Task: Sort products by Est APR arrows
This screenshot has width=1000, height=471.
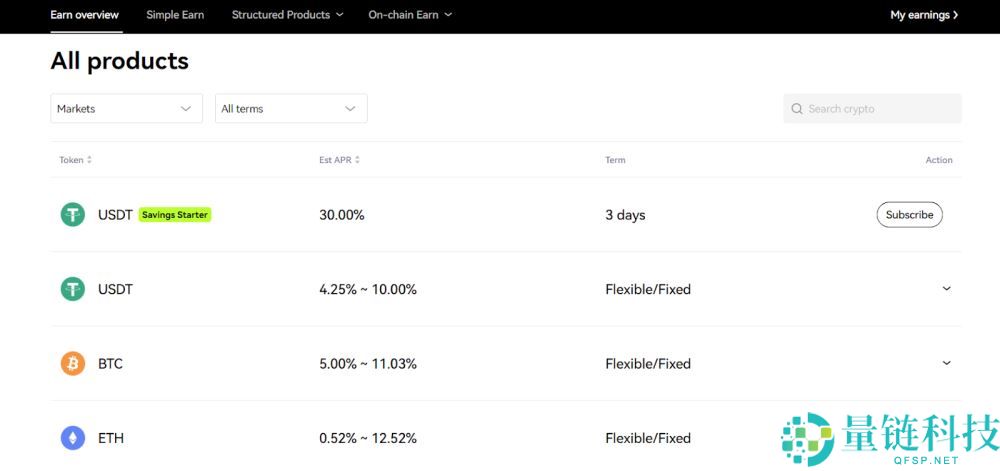Action: 357,160
